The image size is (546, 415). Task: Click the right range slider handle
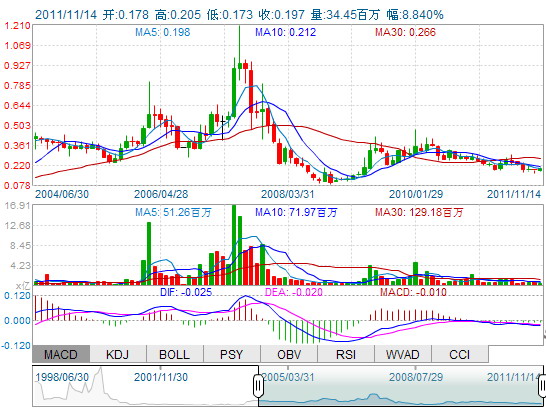542,386
